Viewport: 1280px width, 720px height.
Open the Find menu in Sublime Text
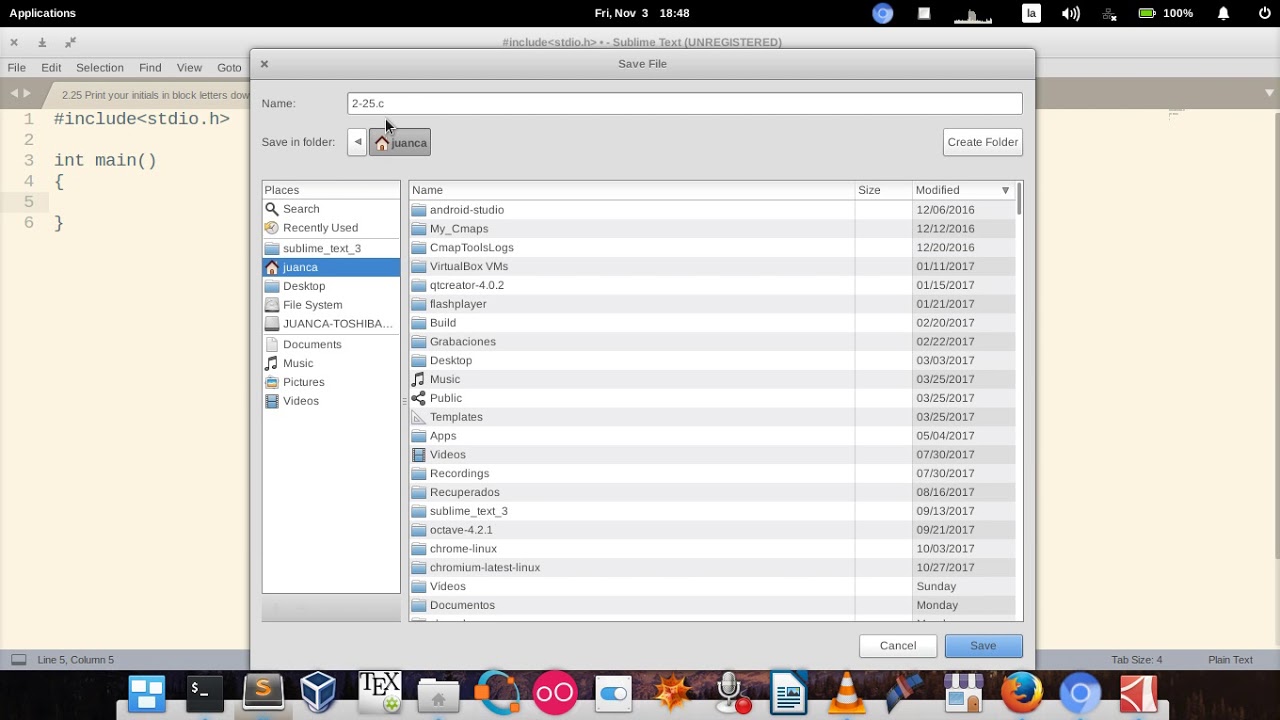coord(150,68)
